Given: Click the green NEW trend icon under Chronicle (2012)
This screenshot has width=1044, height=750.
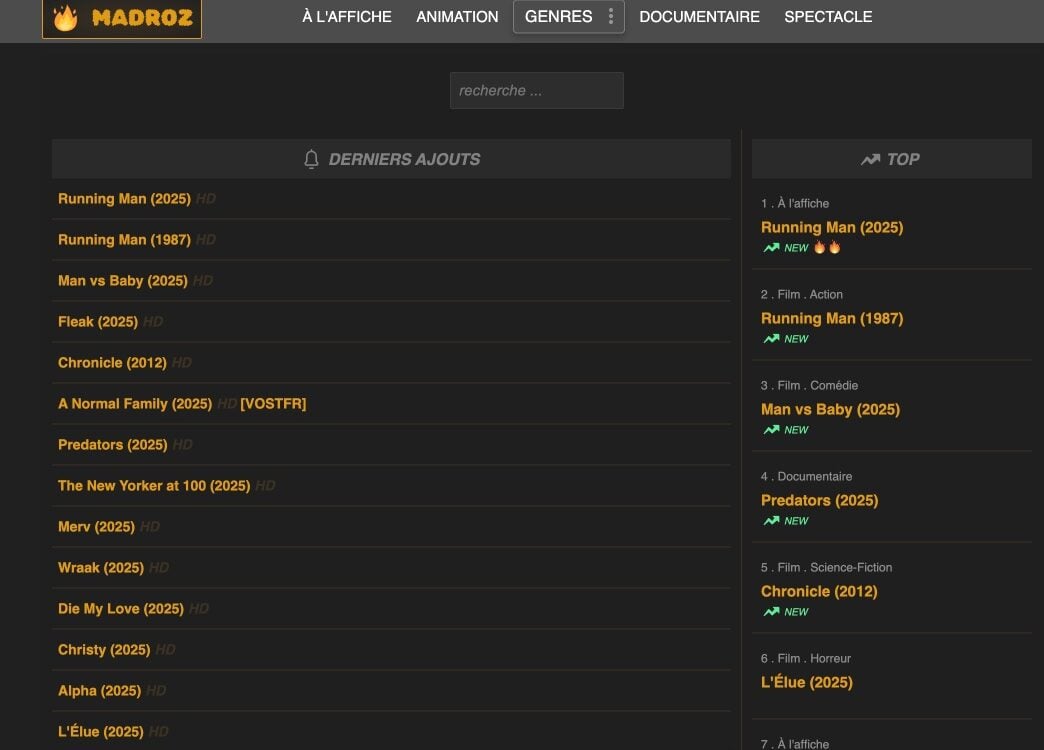Looking at the screenshot, I should click(771, 612).
